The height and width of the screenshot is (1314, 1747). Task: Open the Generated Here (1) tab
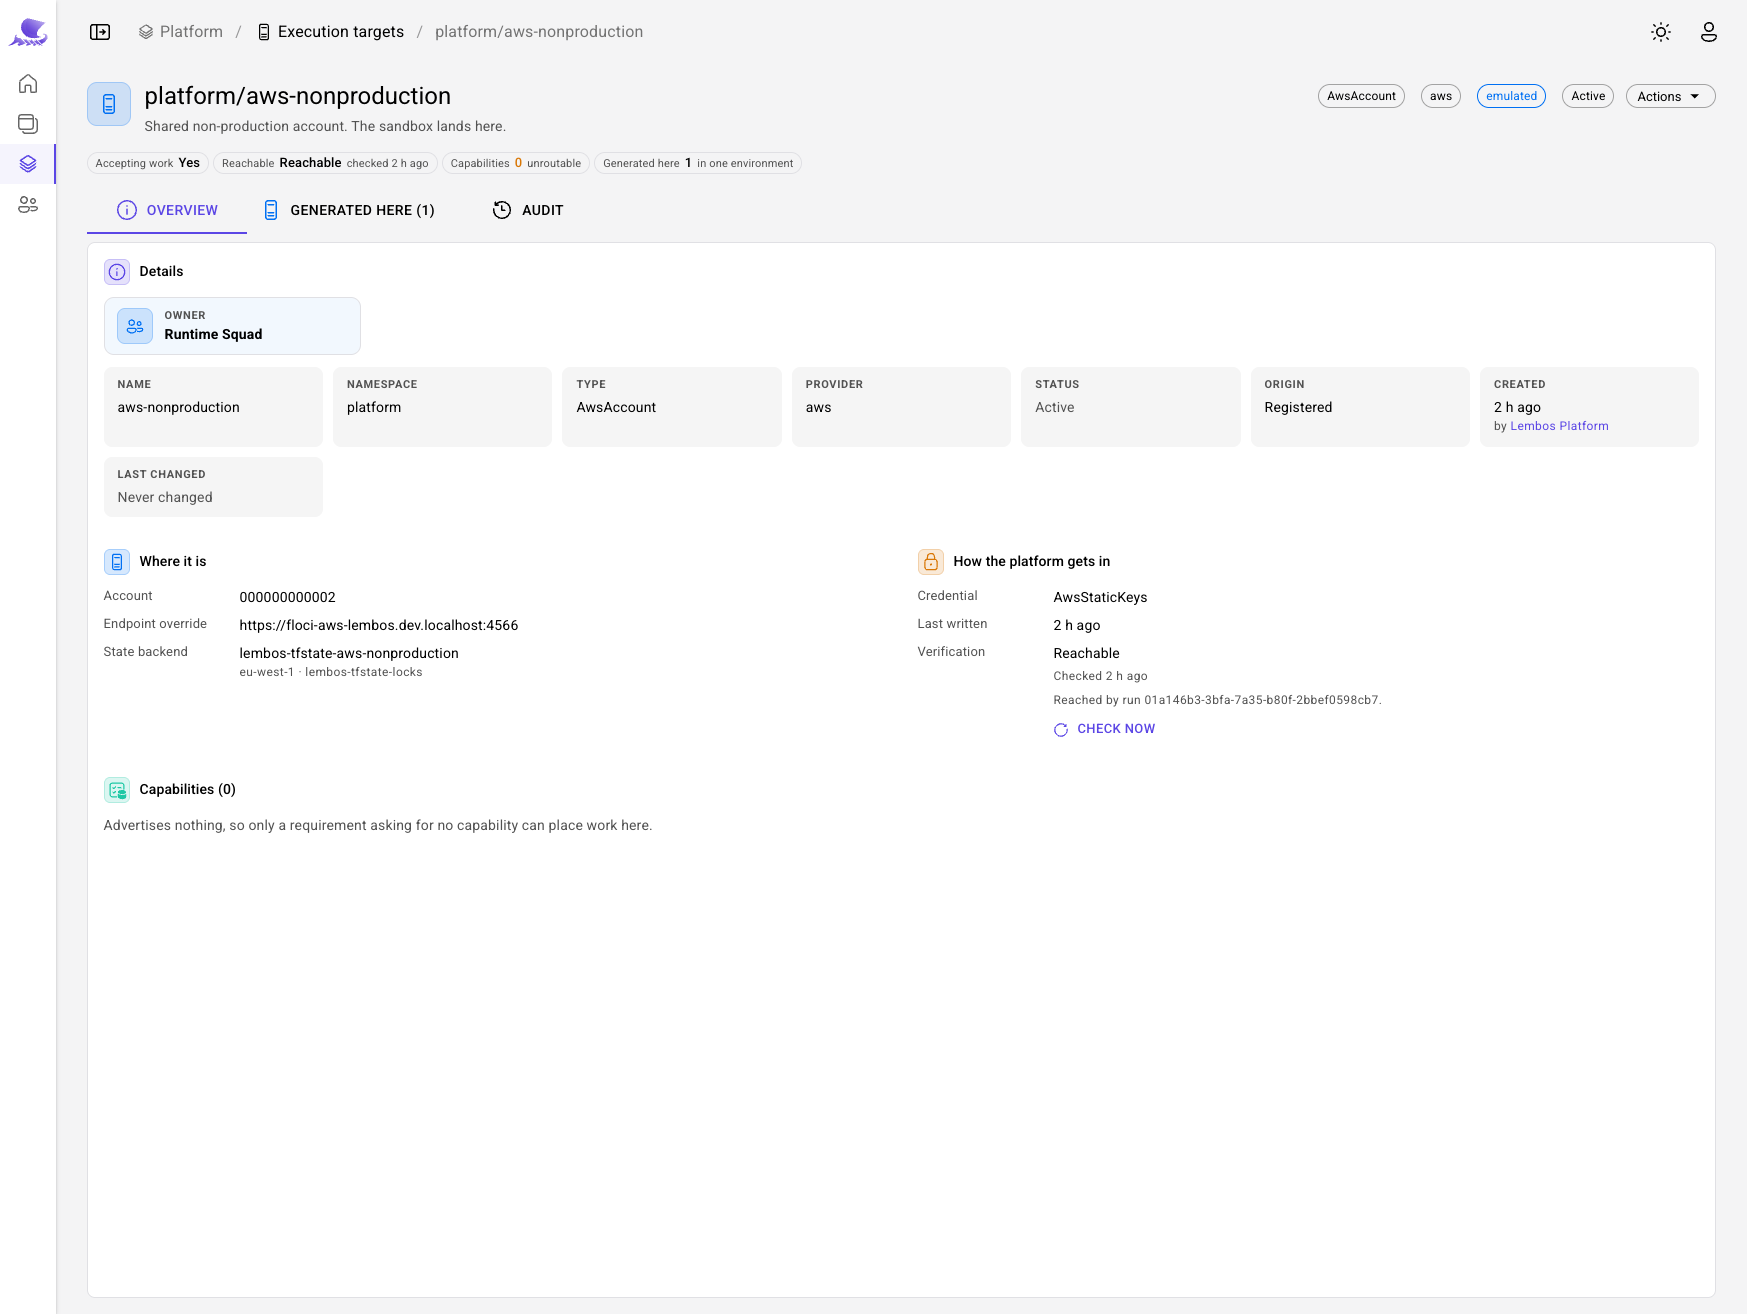point(349,210)
